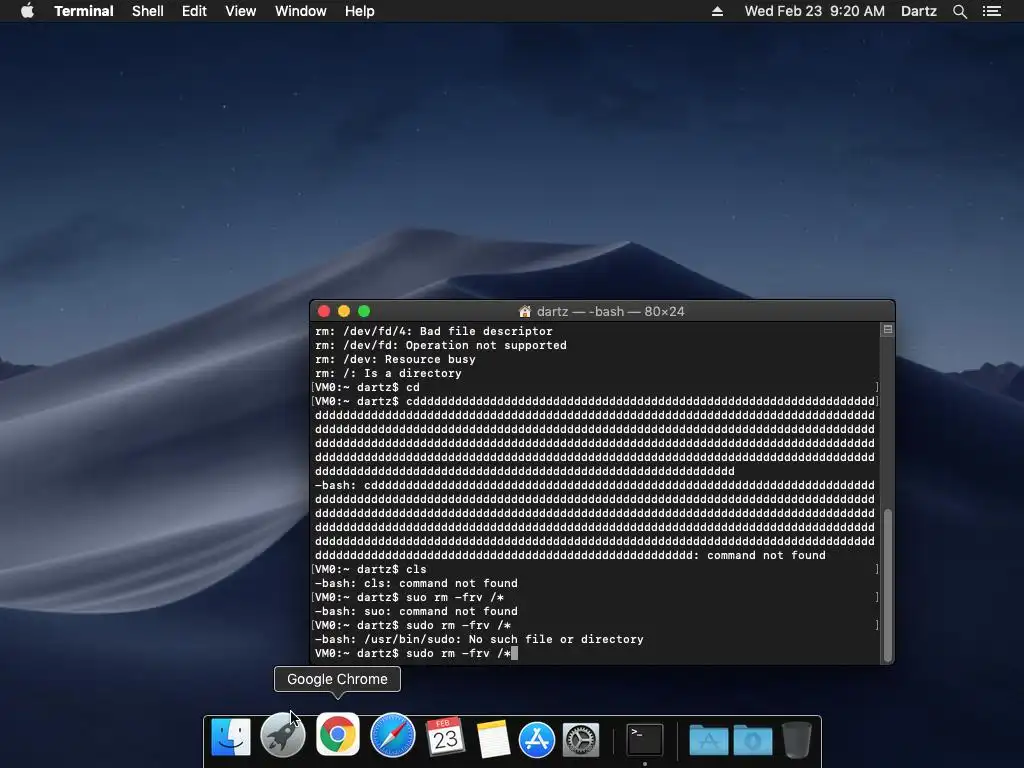Click '-bash: cls: command not found' line
The height and width of the screenshot is (768, 1024).
point(416,583)
